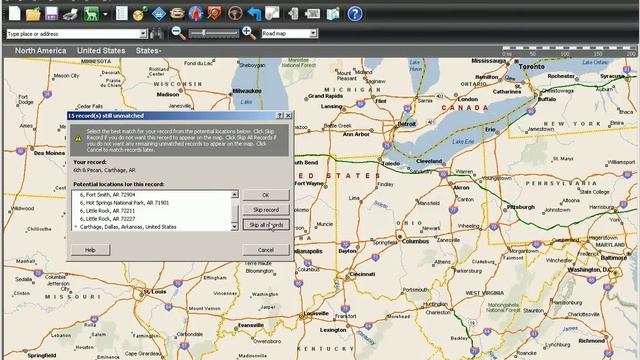
Task: Click the blue diamond road-sign icon
Action: point(158,14)
